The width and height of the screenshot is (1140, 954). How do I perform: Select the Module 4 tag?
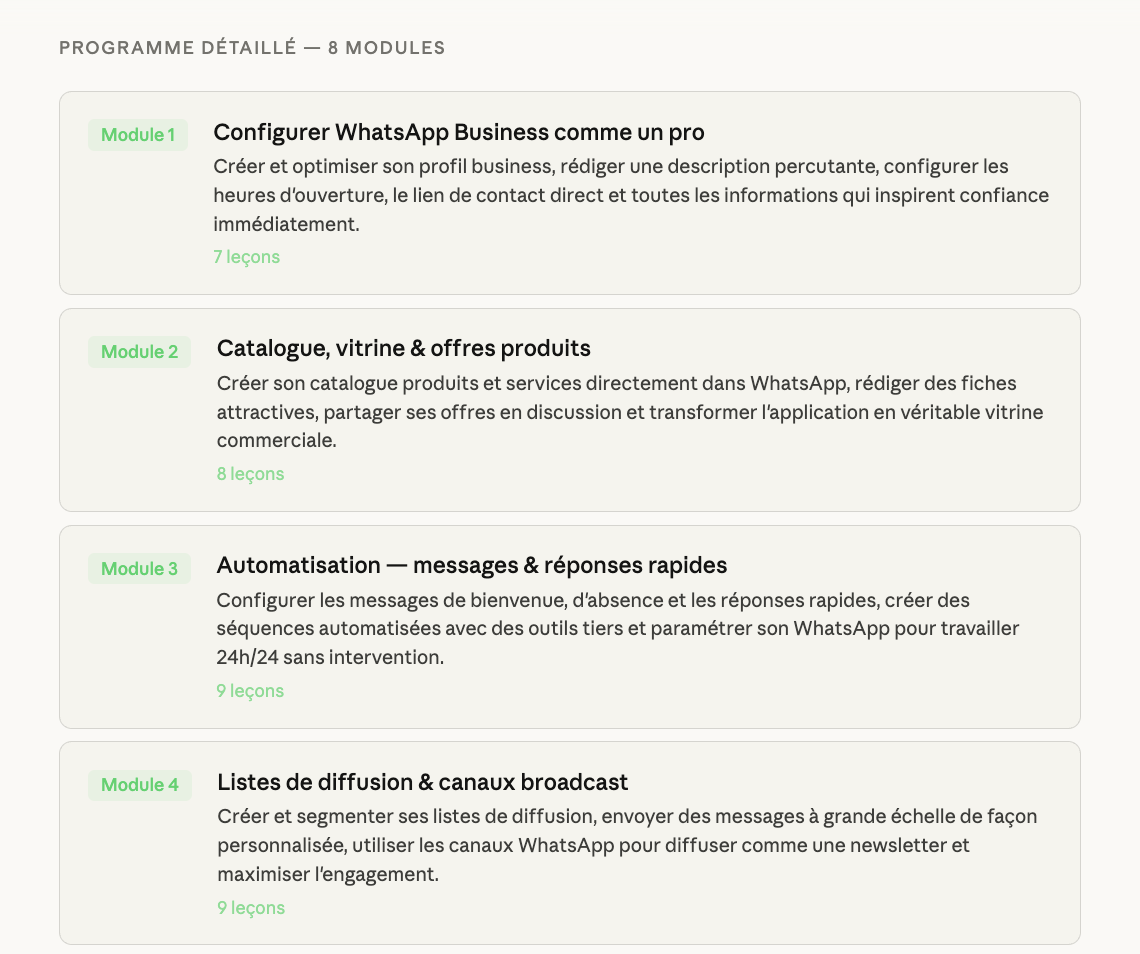pos(140,785)
